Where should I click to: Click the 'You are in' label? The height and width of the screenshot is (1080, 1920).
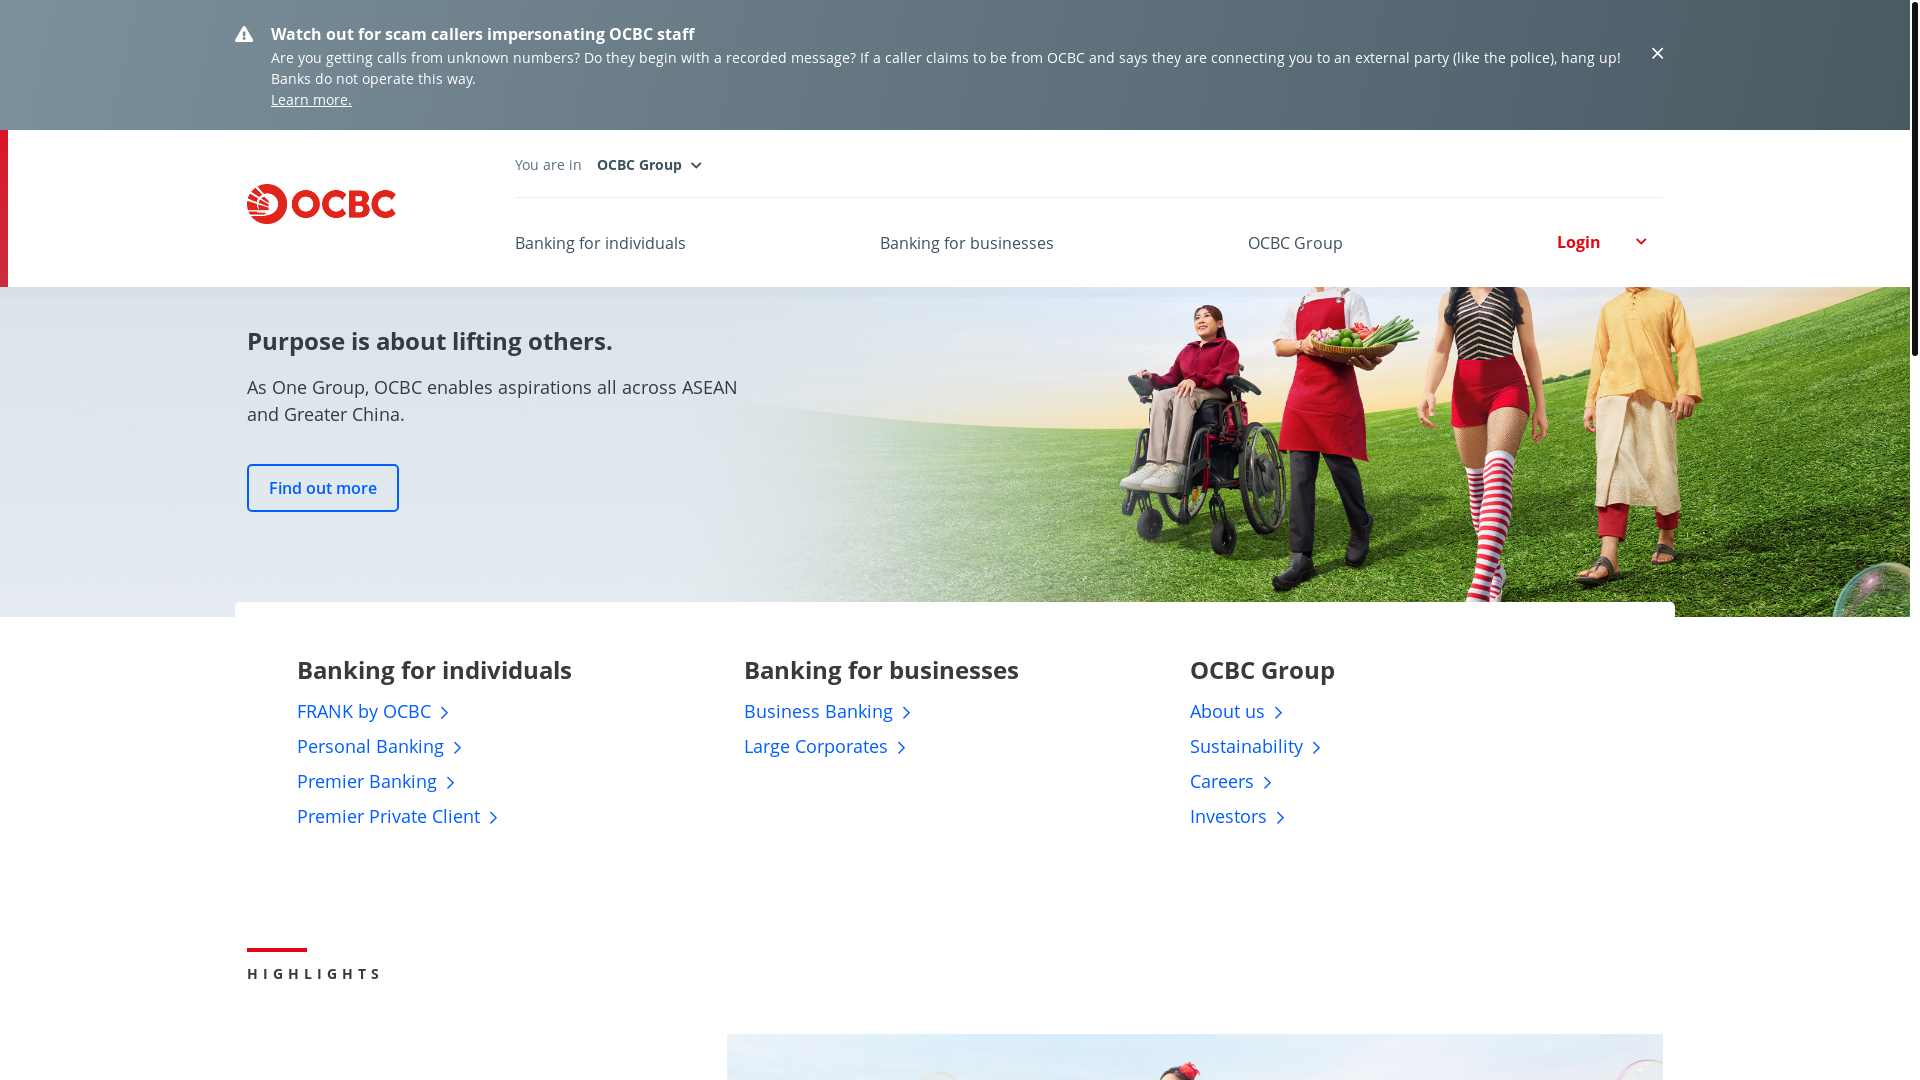tap(548, 165)
